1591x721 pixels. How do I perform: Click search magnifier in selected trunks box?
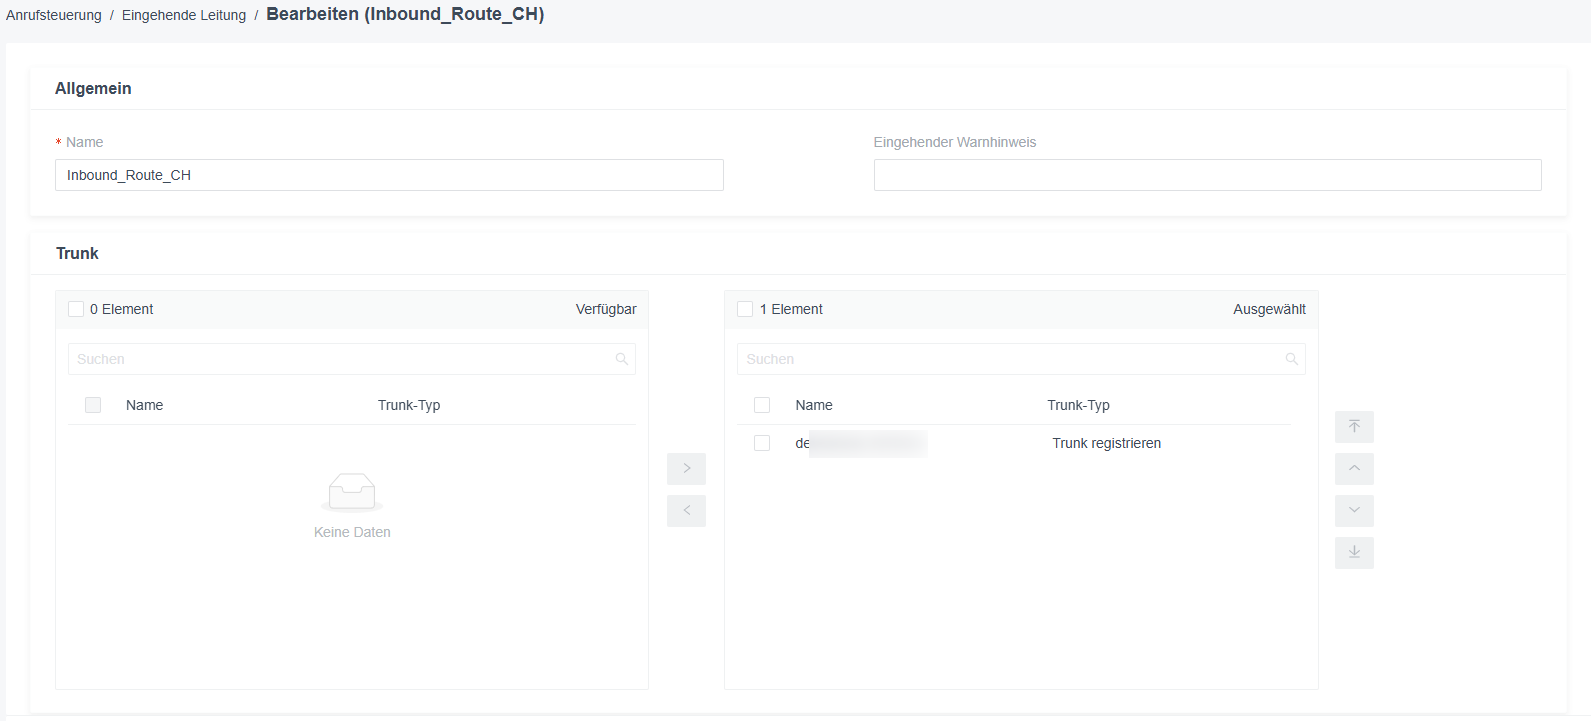(x=1291, y=359)
